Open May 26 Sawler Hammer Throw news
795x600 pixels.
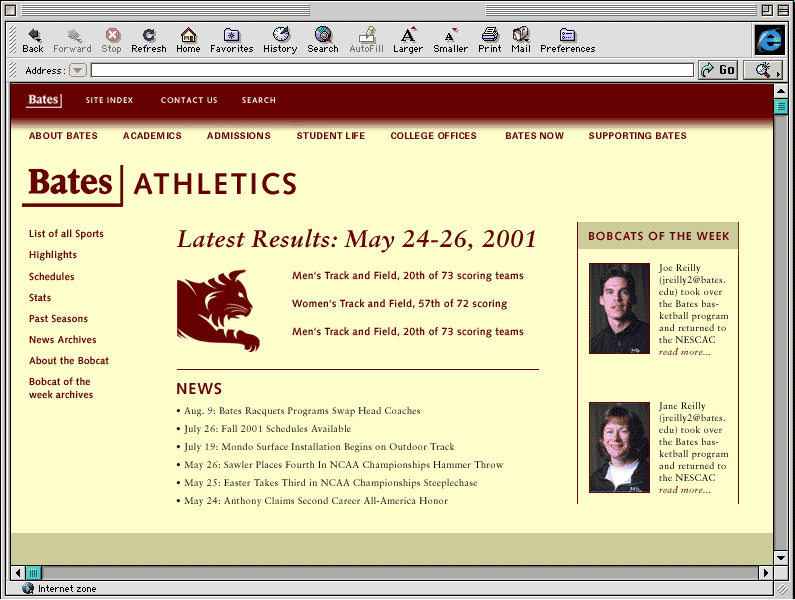343,465
